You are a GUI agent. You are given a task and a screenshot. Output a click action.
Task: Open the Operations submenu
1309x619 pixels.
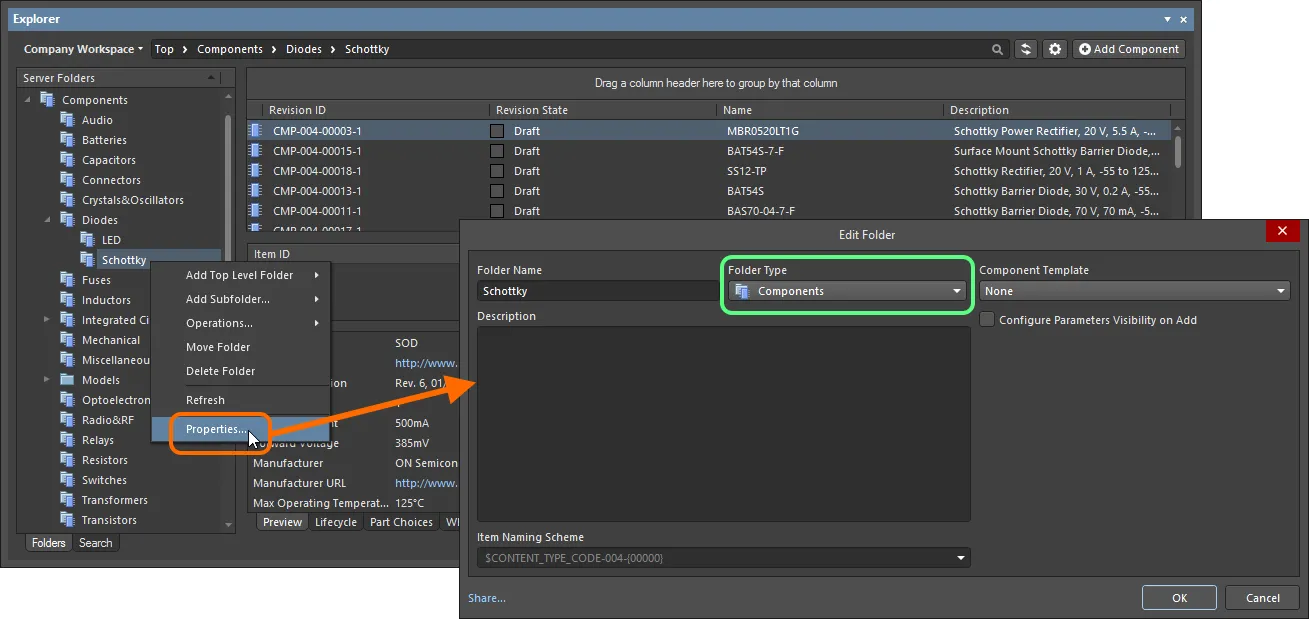240,323
